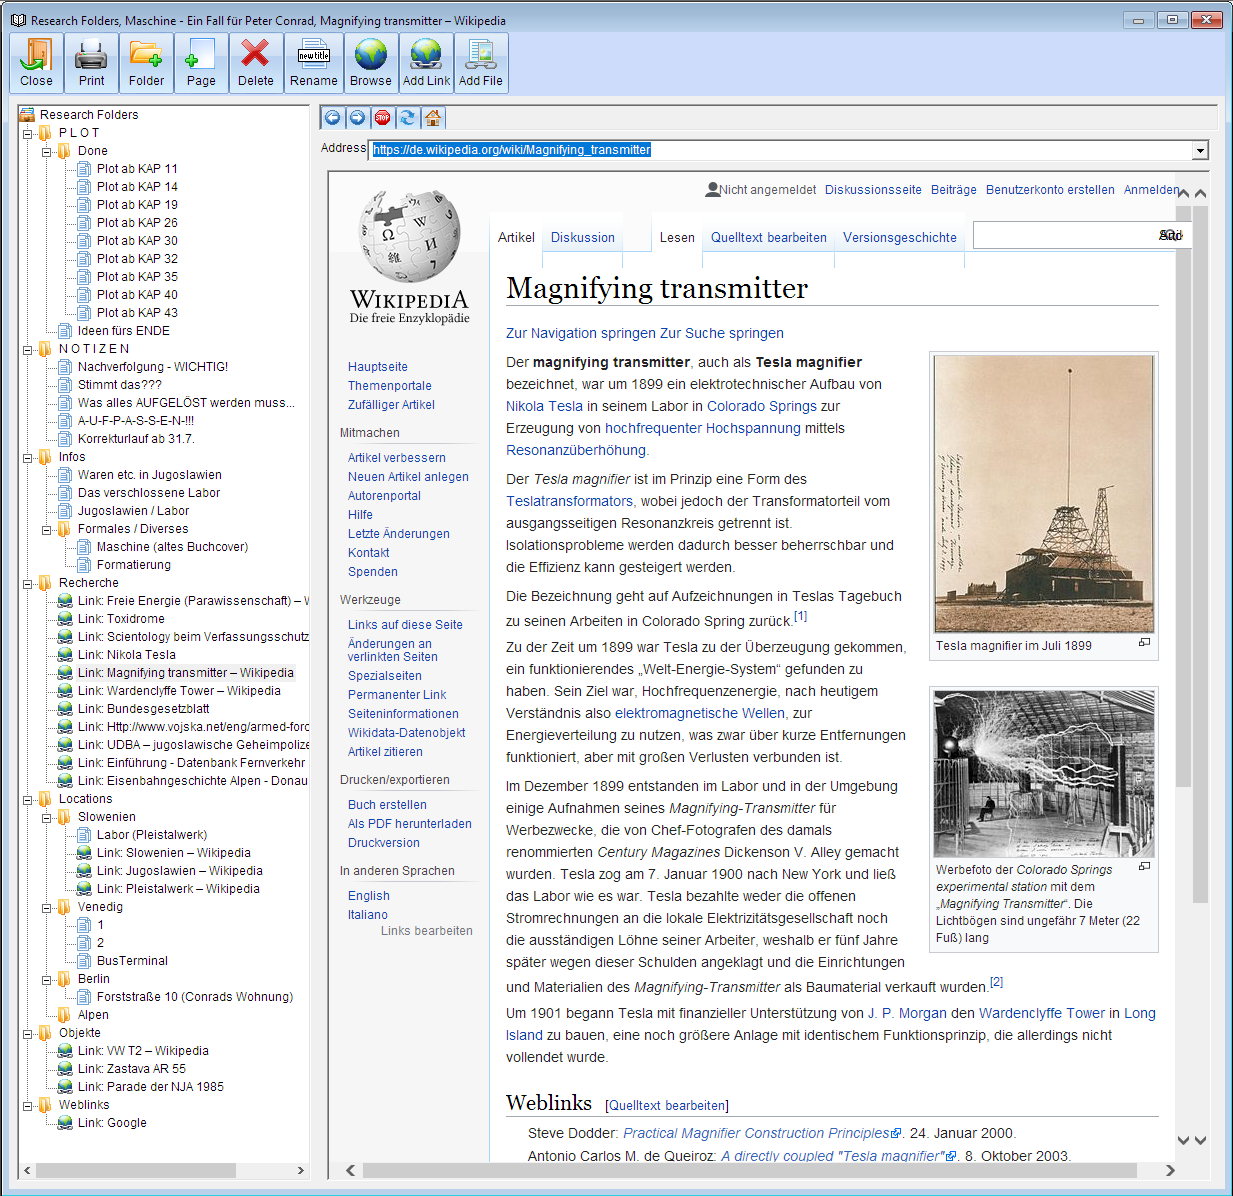Select Link: Zastava AR 55 item
Image resolution: width=1233 pixels, height=1196 pixels.
click(x=132, y=1069)
